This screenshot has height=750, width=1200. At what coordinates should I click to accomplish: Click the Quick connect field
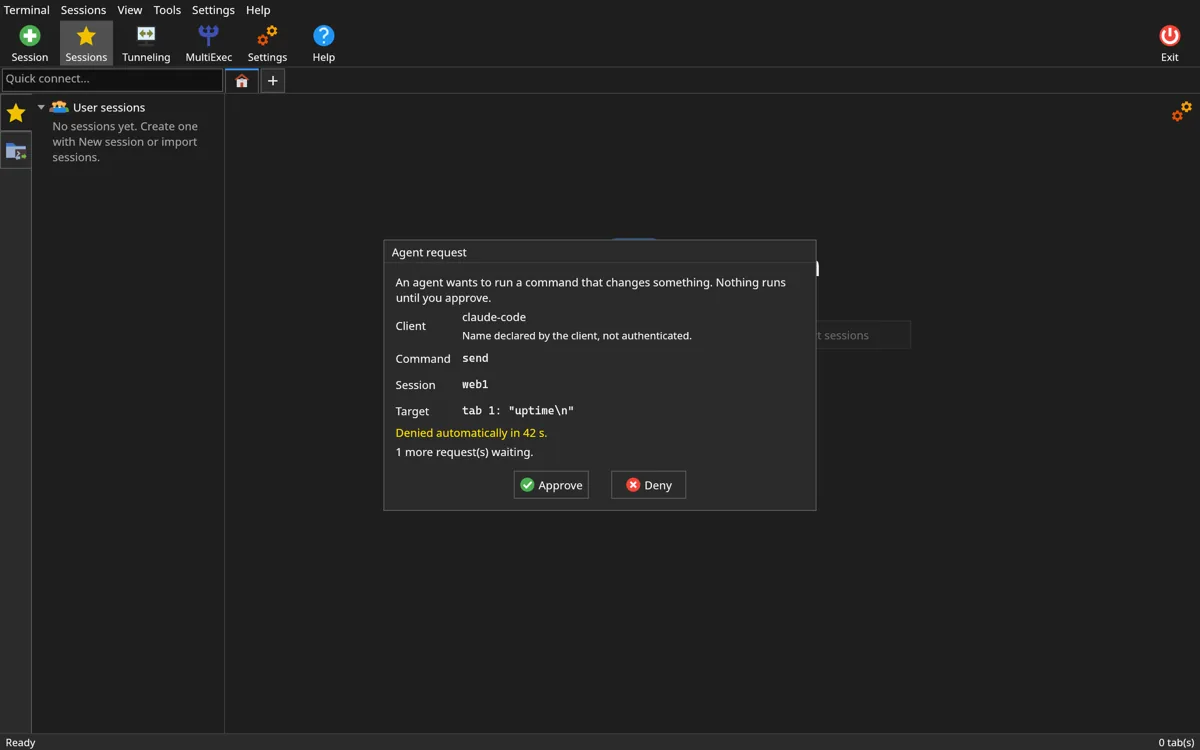click(x=112, y=79)
